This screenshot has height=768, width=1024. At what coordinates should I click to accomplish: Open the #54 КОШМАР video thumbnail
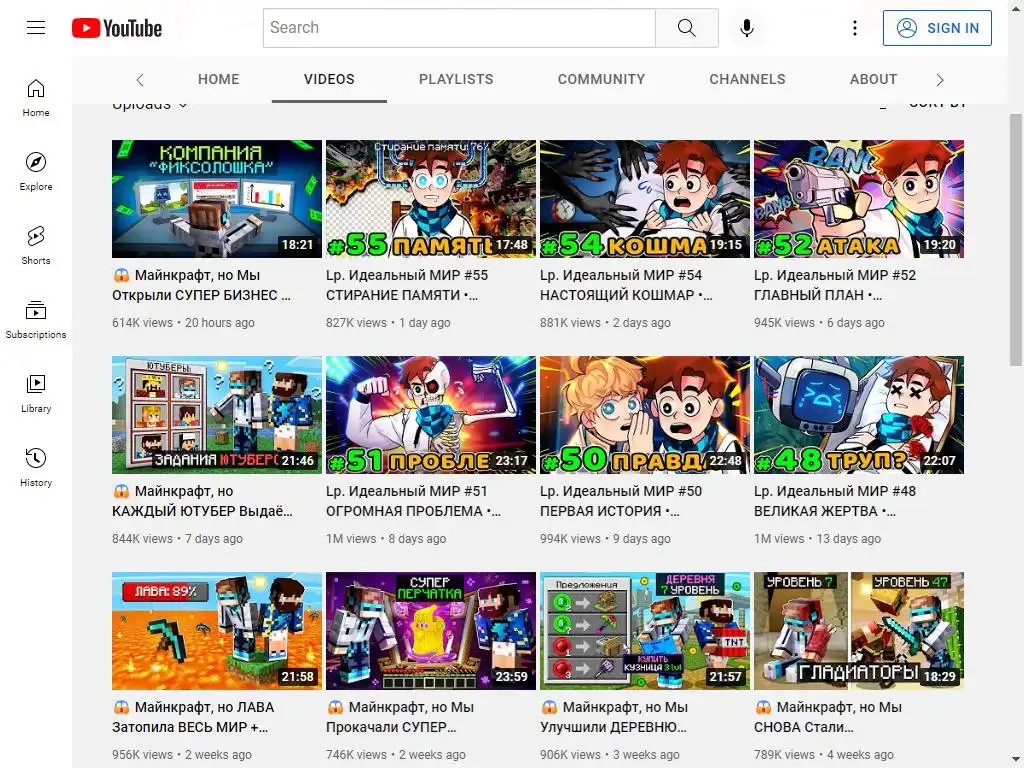coord(645,199)
